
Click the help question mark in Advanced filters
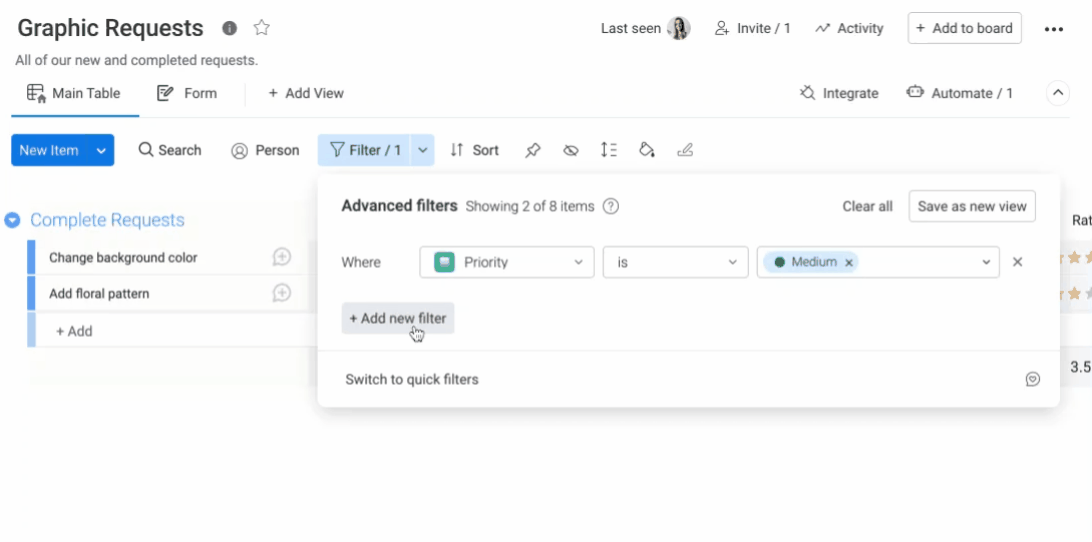coord(611,206)
